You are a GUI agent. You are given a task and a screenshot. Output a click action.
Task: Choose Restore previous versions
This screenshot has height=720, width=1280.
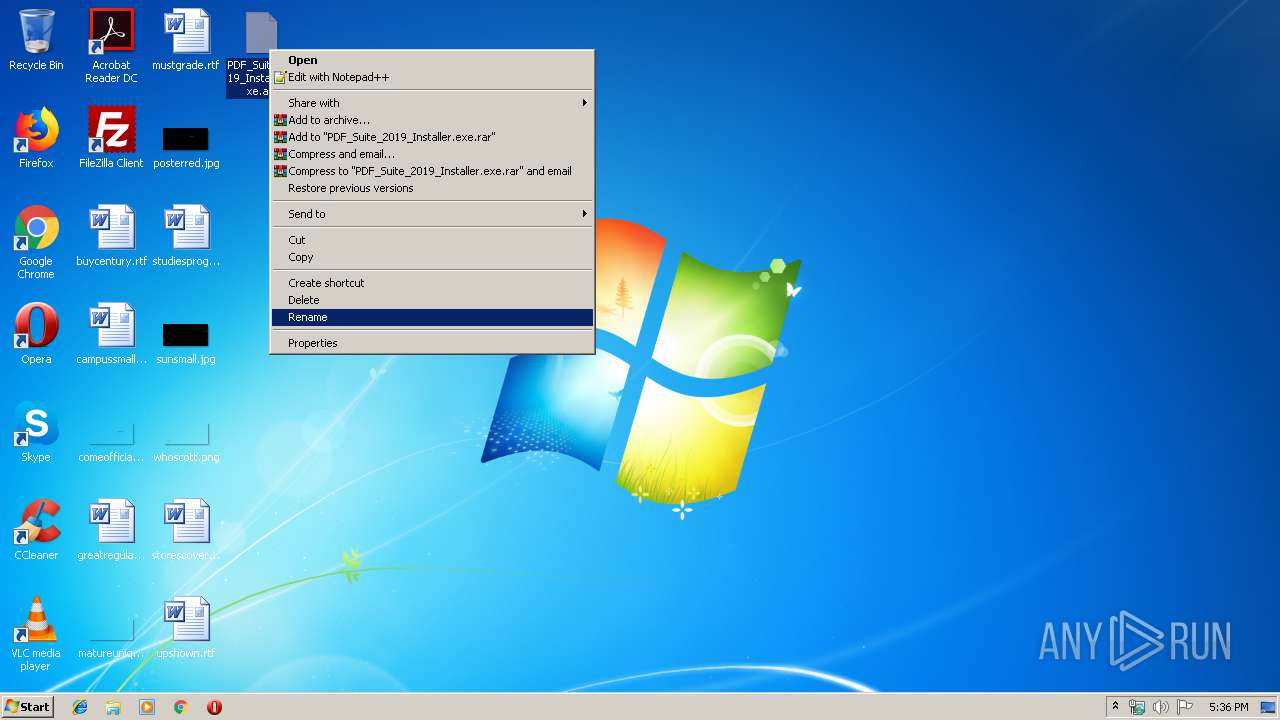432,188
